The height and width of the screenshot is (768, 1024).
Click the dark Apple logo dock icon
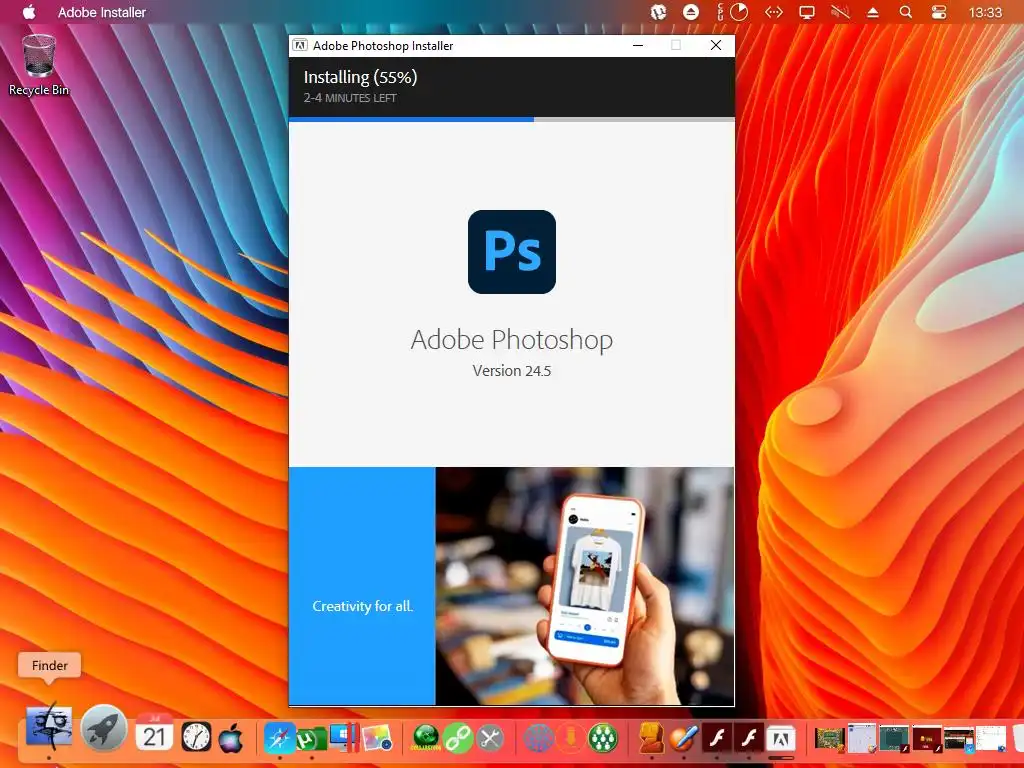pos(231,738)
